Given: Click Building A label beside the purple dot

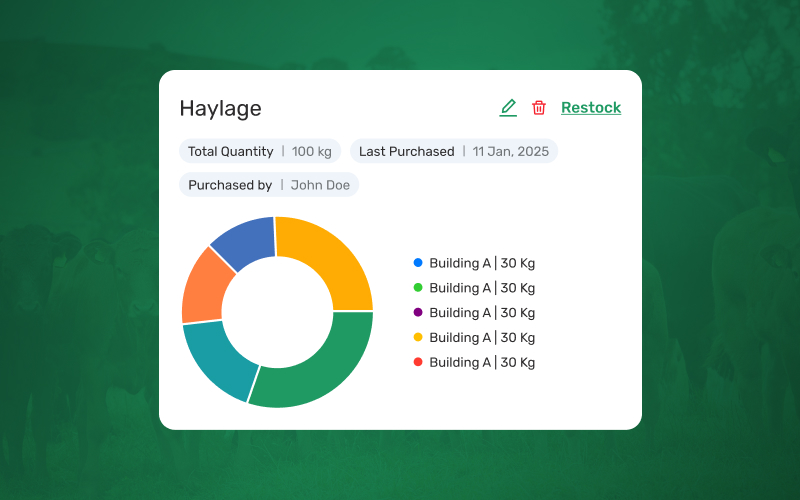Looking at the screenshot, I should (482, 313).
